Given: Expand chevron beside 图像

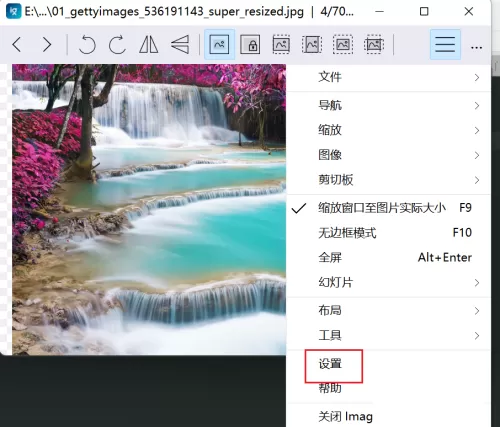Looking at the screenshot, I should (x=477, y=155).
